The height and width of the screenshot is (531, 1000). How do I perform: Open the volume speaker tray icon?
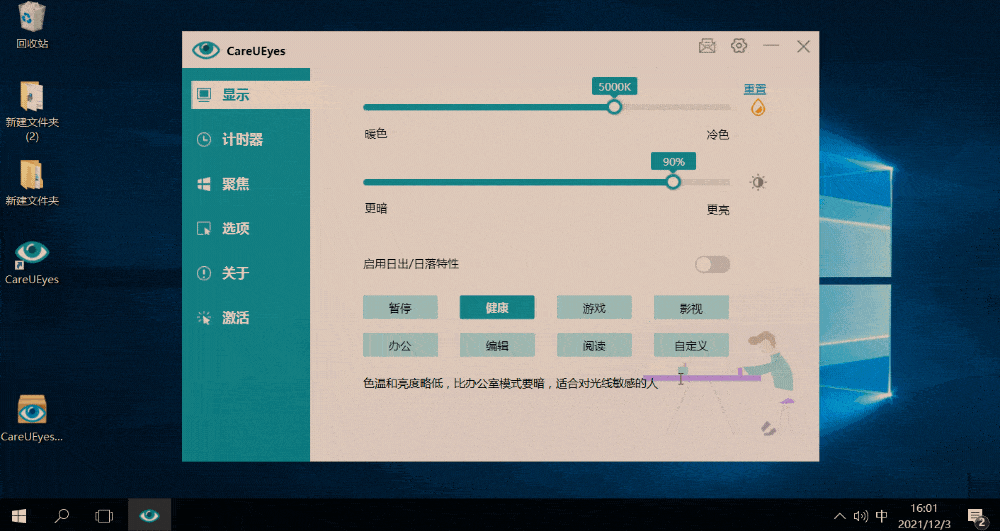point(860,516)
